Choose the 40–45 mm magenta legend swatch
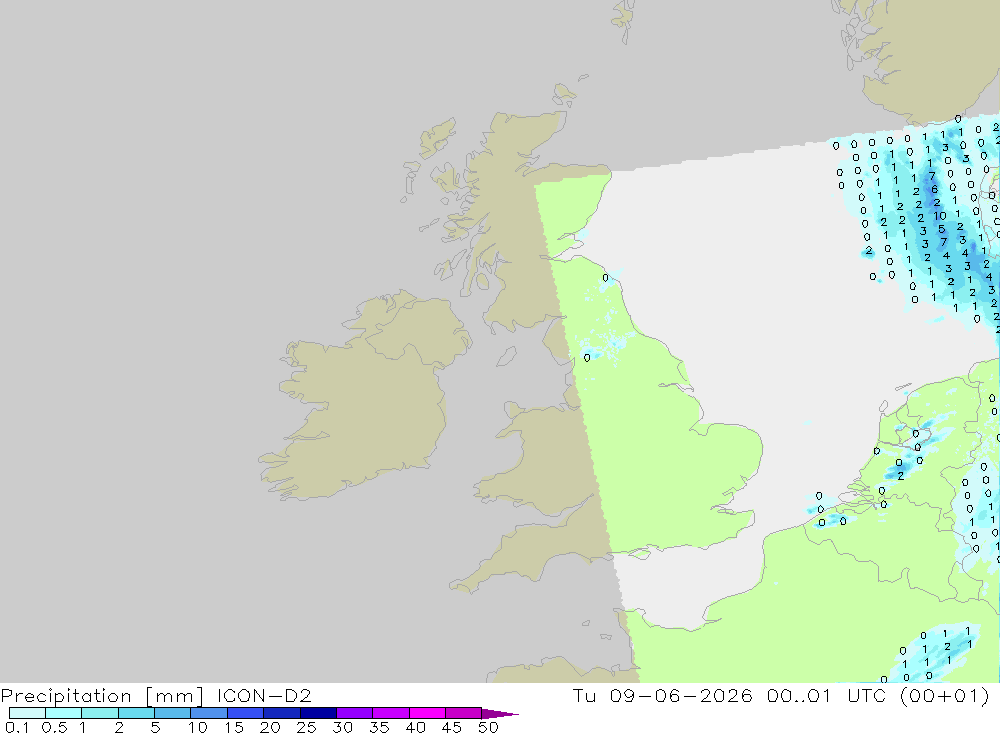The height and width of the screenshot is (733, 1000). 427,713
